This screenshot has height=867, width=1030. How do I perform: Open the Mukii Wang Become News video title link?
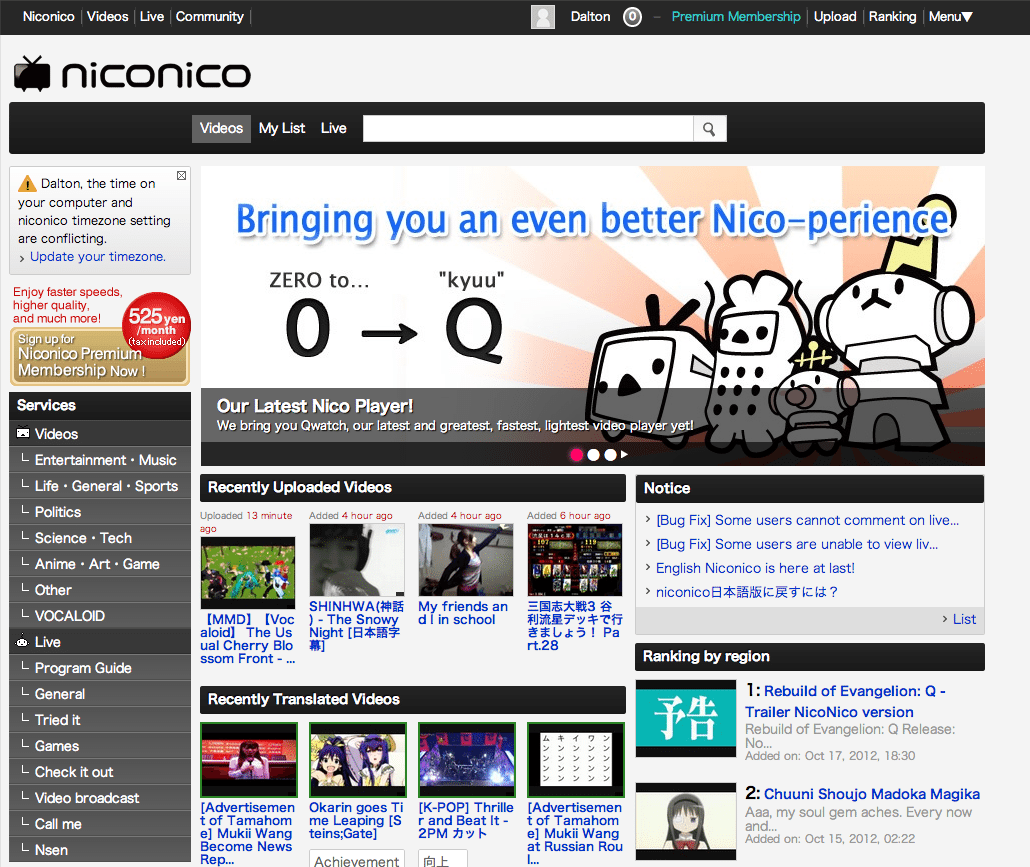248,833
